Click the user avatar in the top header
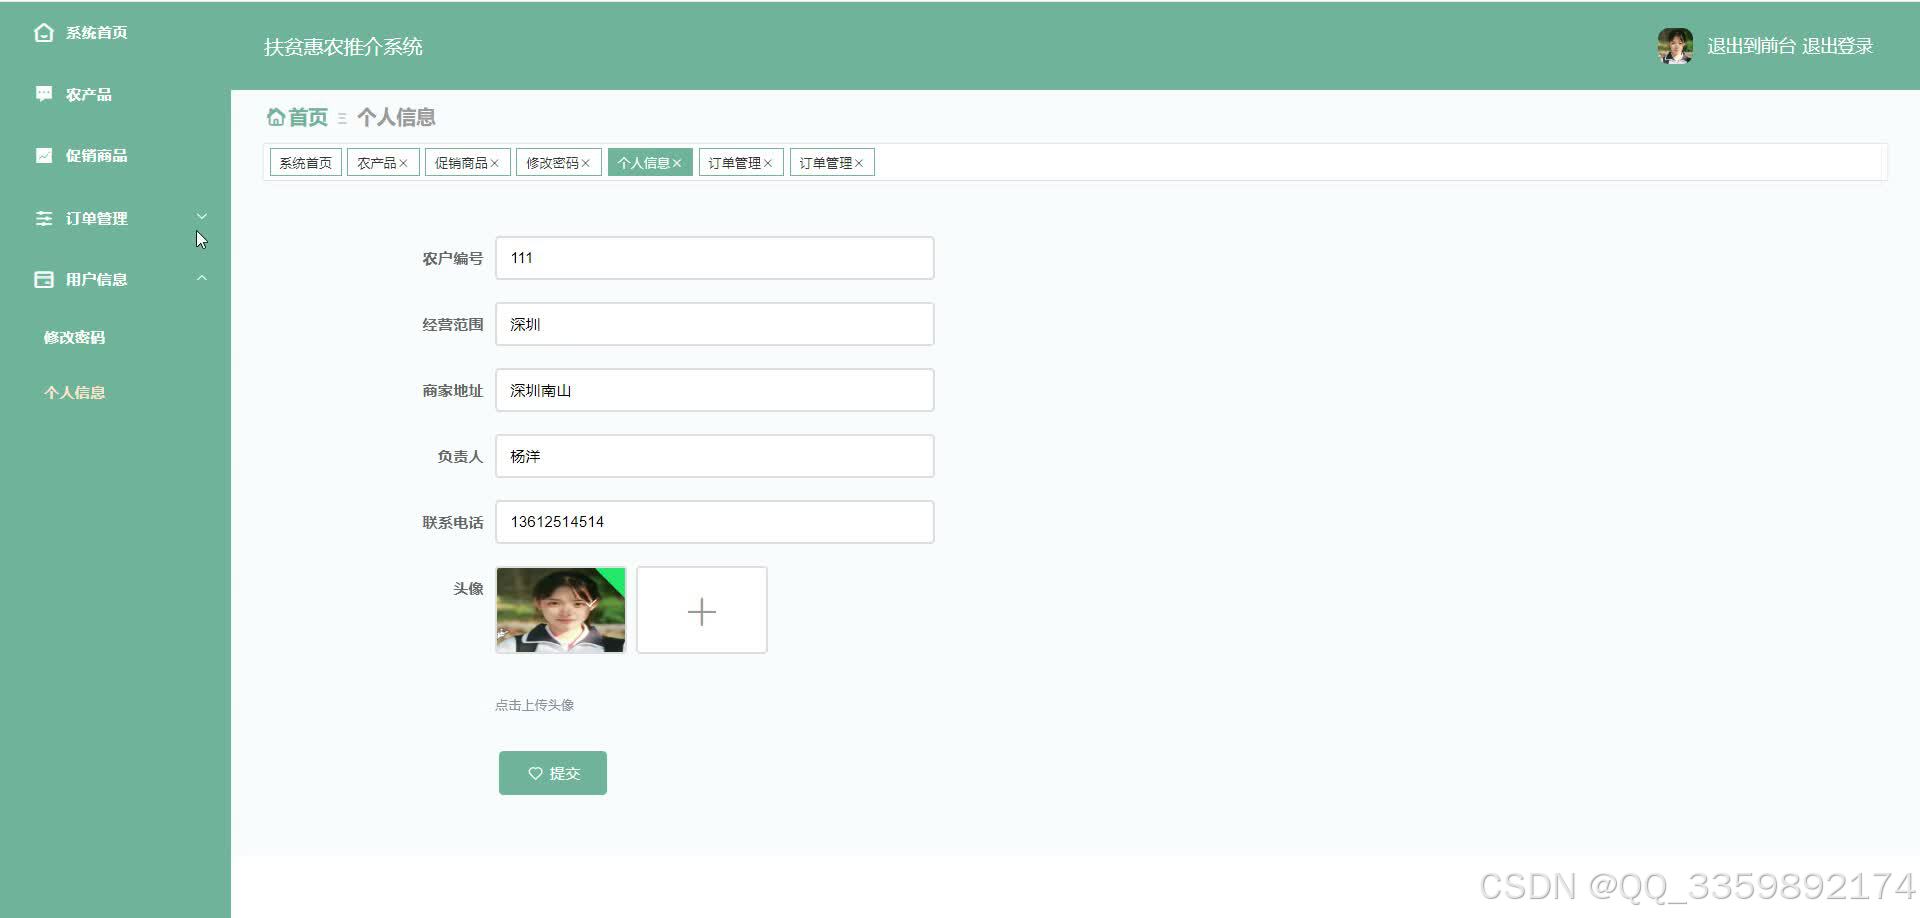The image size is (1920, 918). pos(1675,46)
